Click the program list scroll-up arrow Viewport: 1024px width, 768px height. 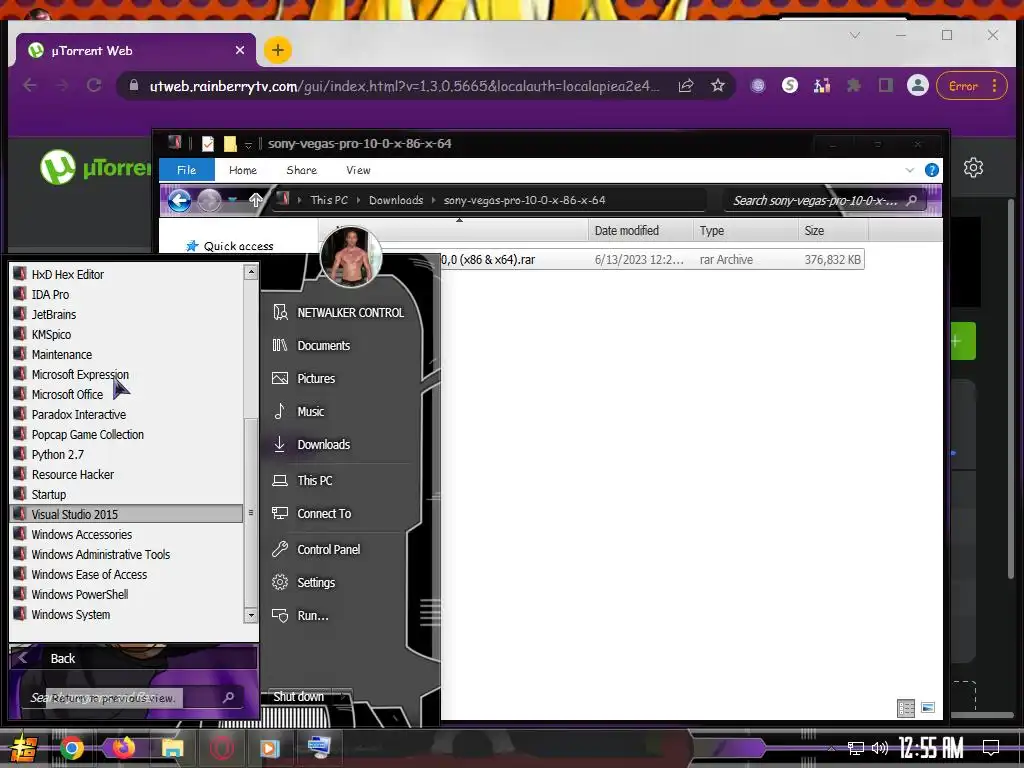pos(251,272)
